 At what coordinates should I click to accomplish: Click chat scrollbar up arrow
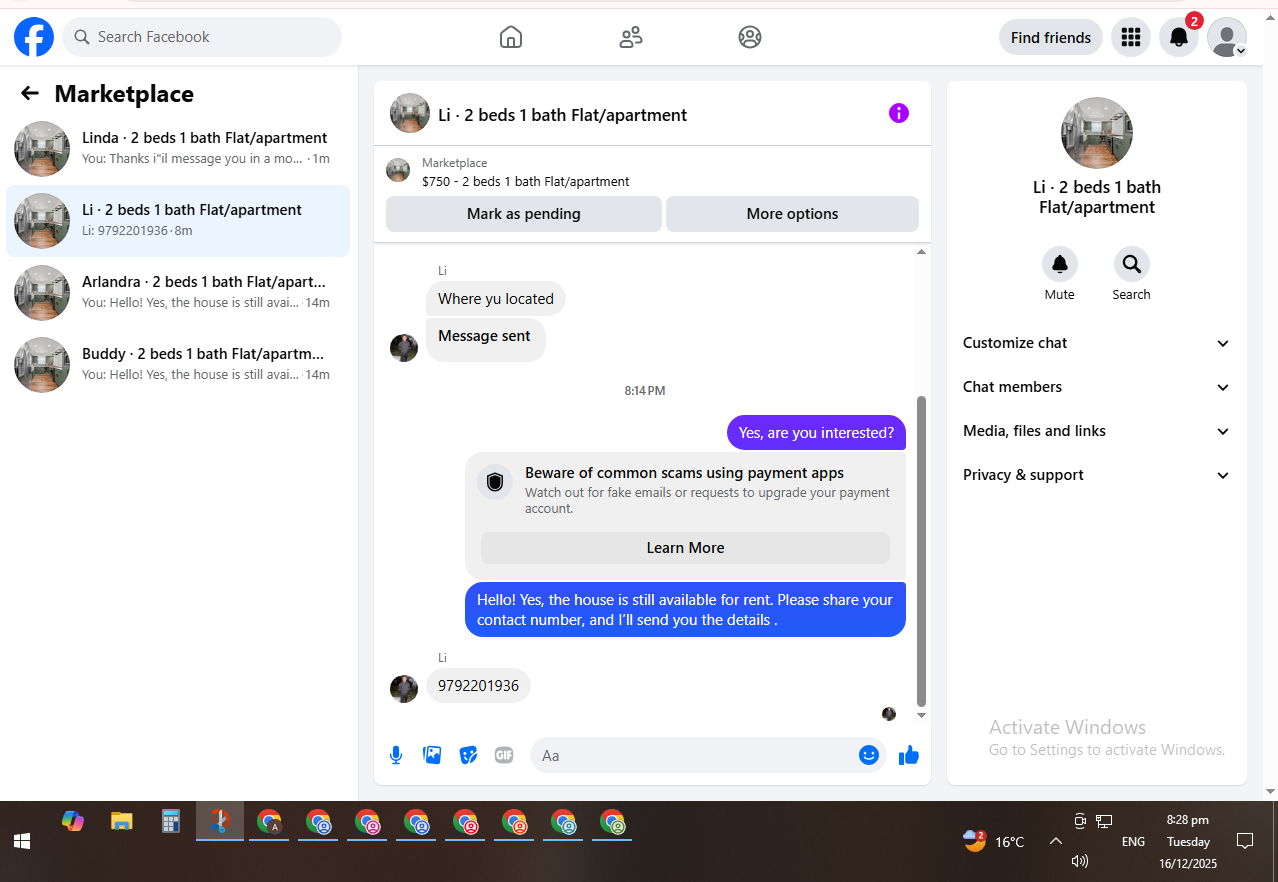click(x=922, y=252)
